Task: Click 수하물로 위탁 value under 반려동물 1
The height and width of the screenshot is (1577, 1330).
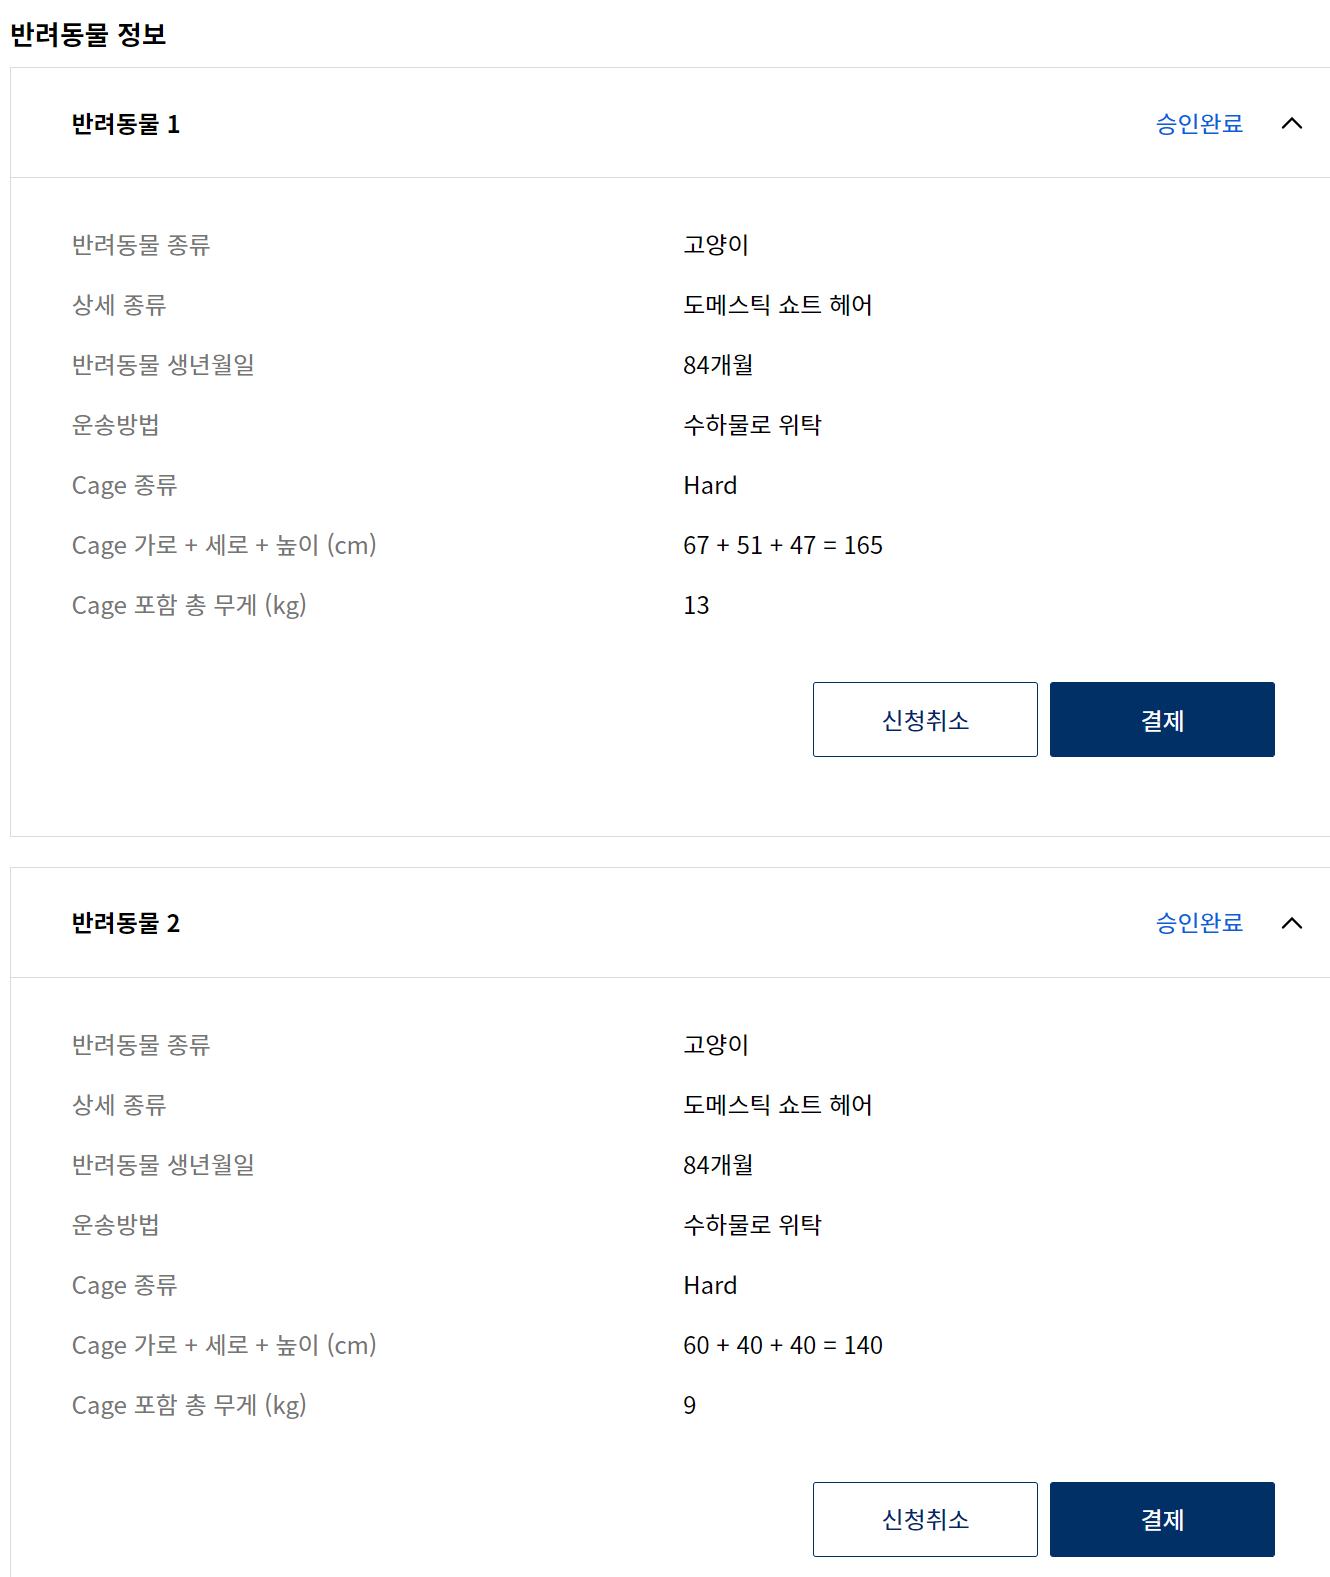Action: [752, 425]
